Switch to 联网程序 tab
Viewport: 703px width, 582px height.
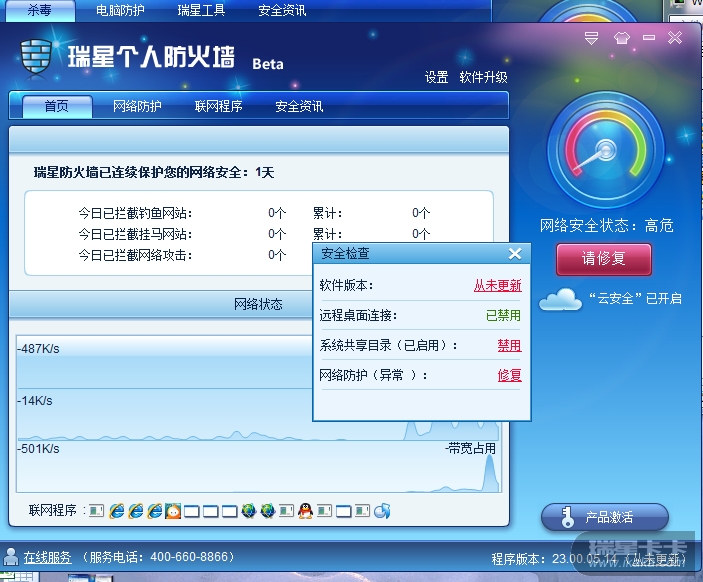point(218,107)
